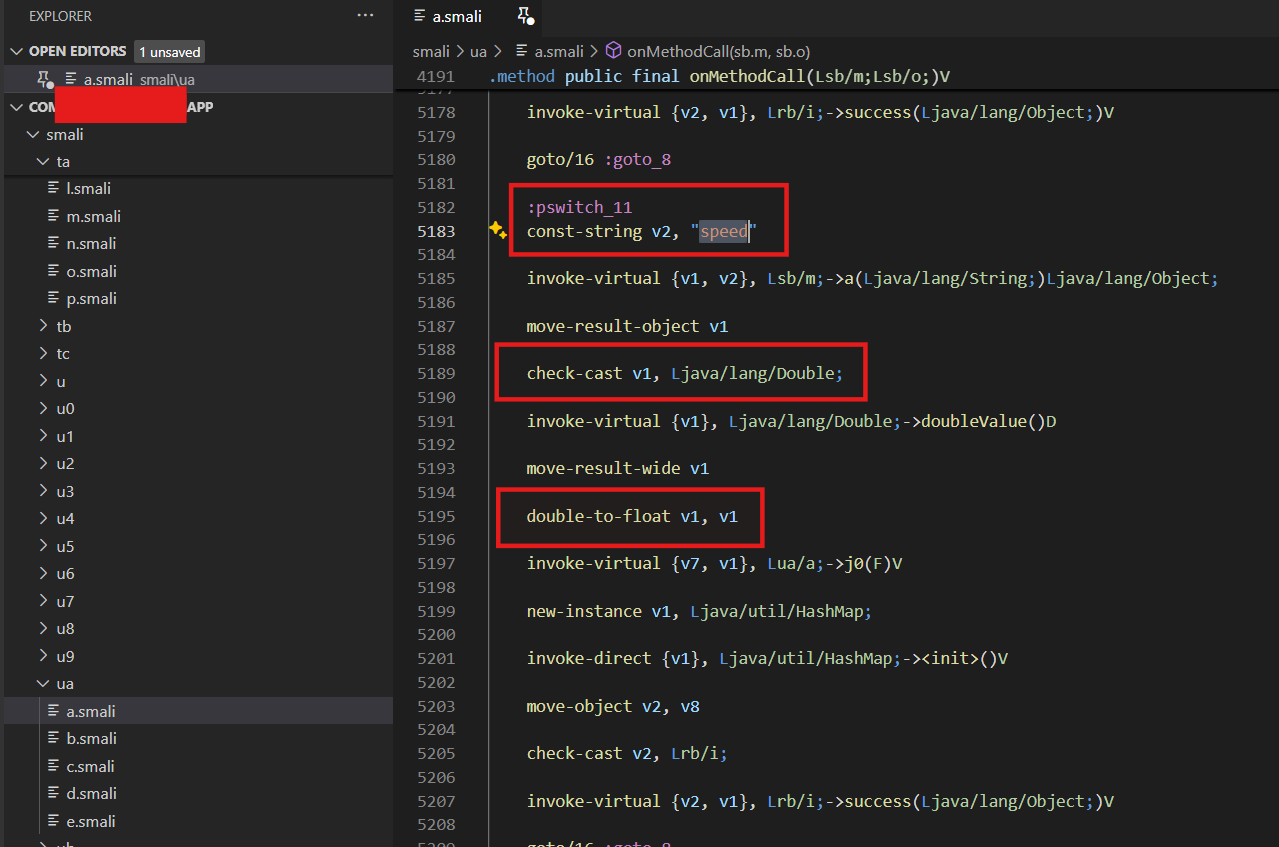Open n.smali in ta folder
The image size is (1279, 847).
(x=196, y=243)
